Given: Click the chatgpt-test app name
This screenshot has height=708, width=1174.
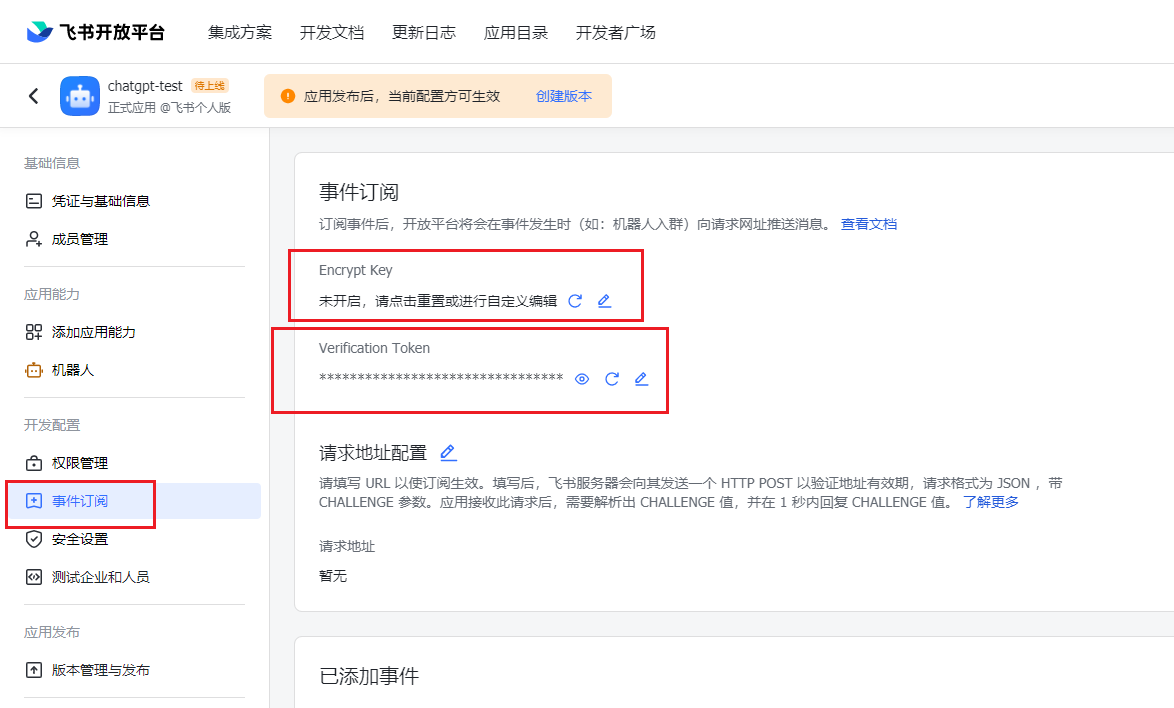Looking at the screenshot, I should (145, 86).
